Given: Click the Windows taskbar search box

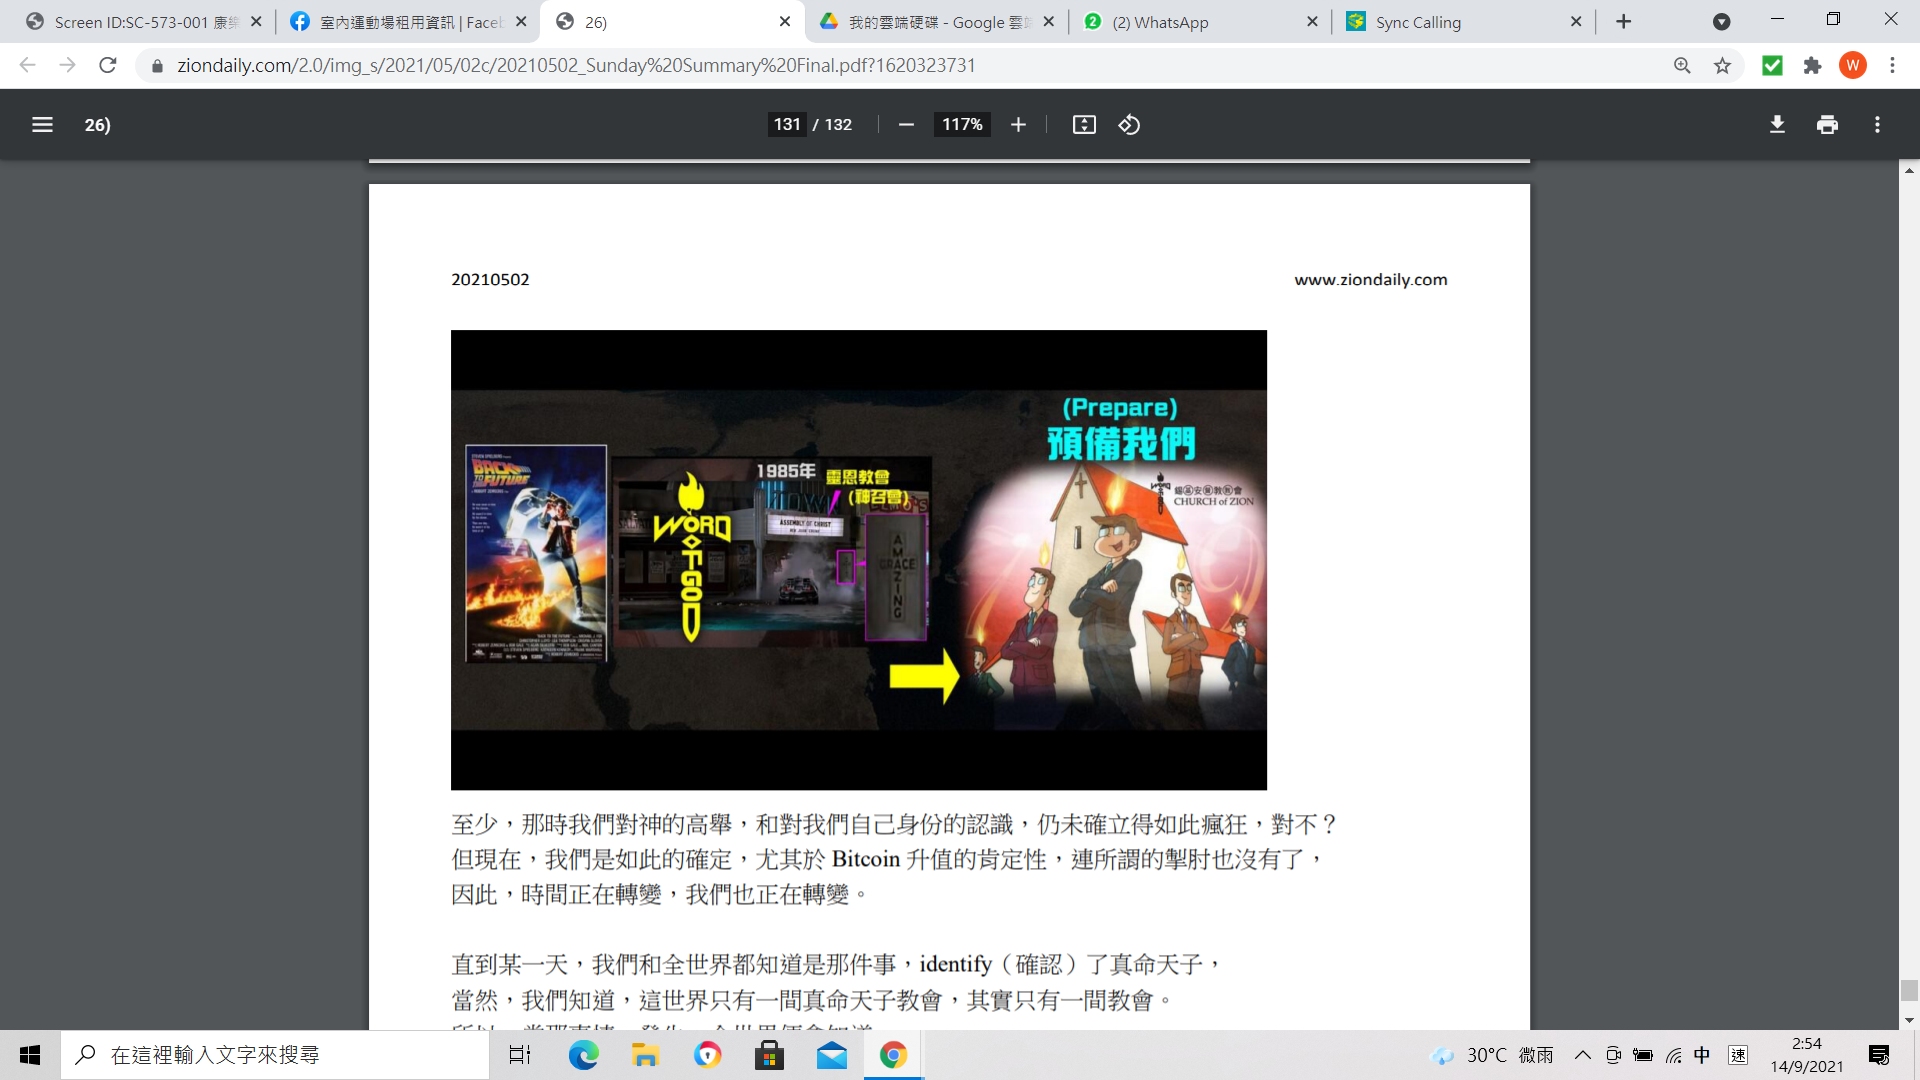Looking at the screenshot, I should tap(275, 1055).
